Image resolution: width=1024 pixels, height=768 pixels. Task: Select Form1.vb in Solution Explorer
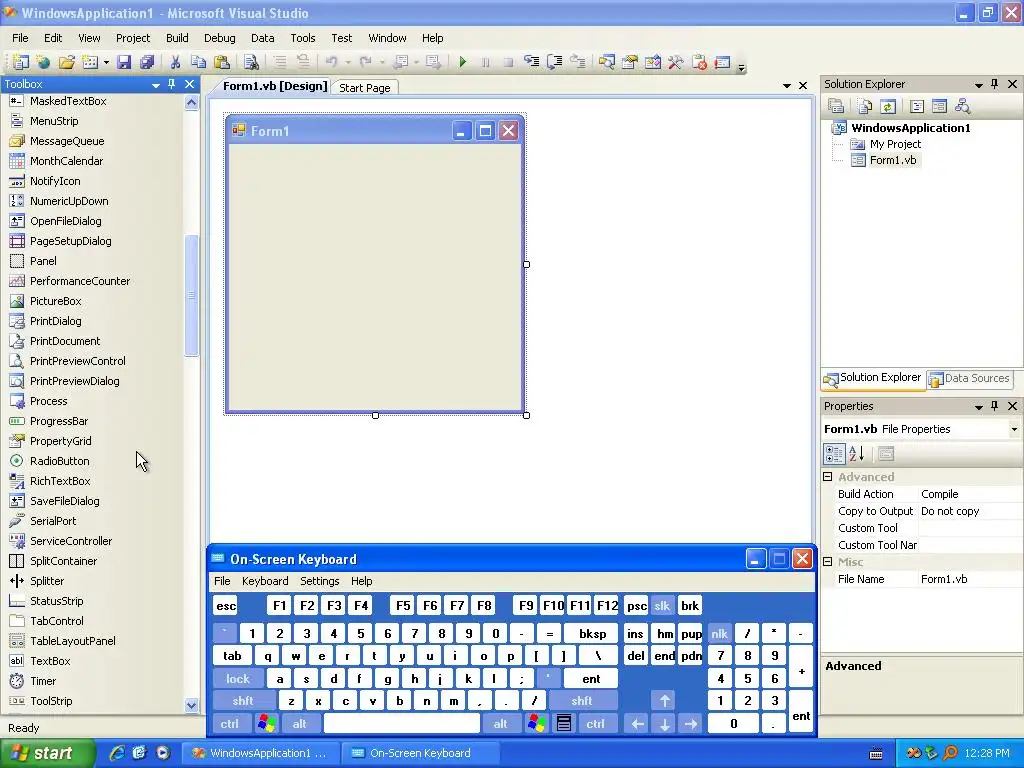892,160
